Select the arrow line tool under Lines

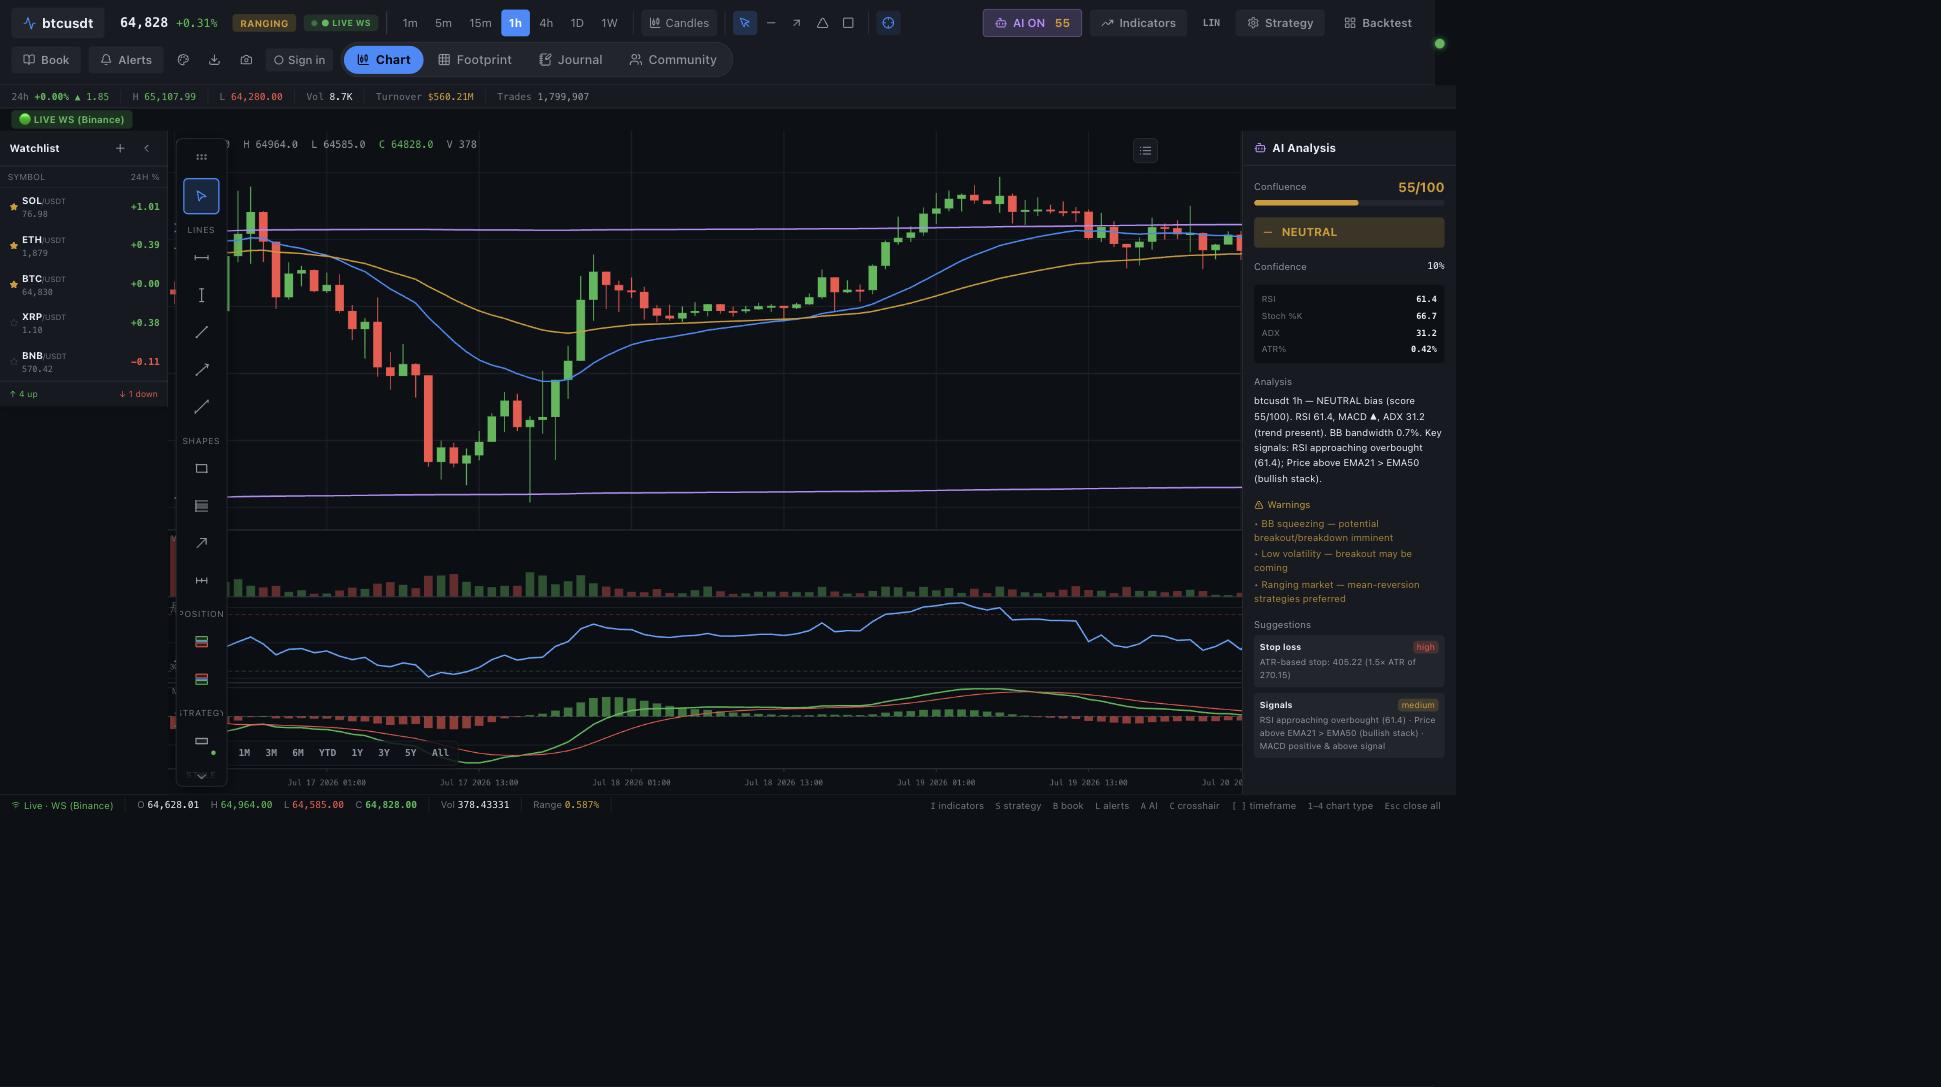click(x=201, y=369)
